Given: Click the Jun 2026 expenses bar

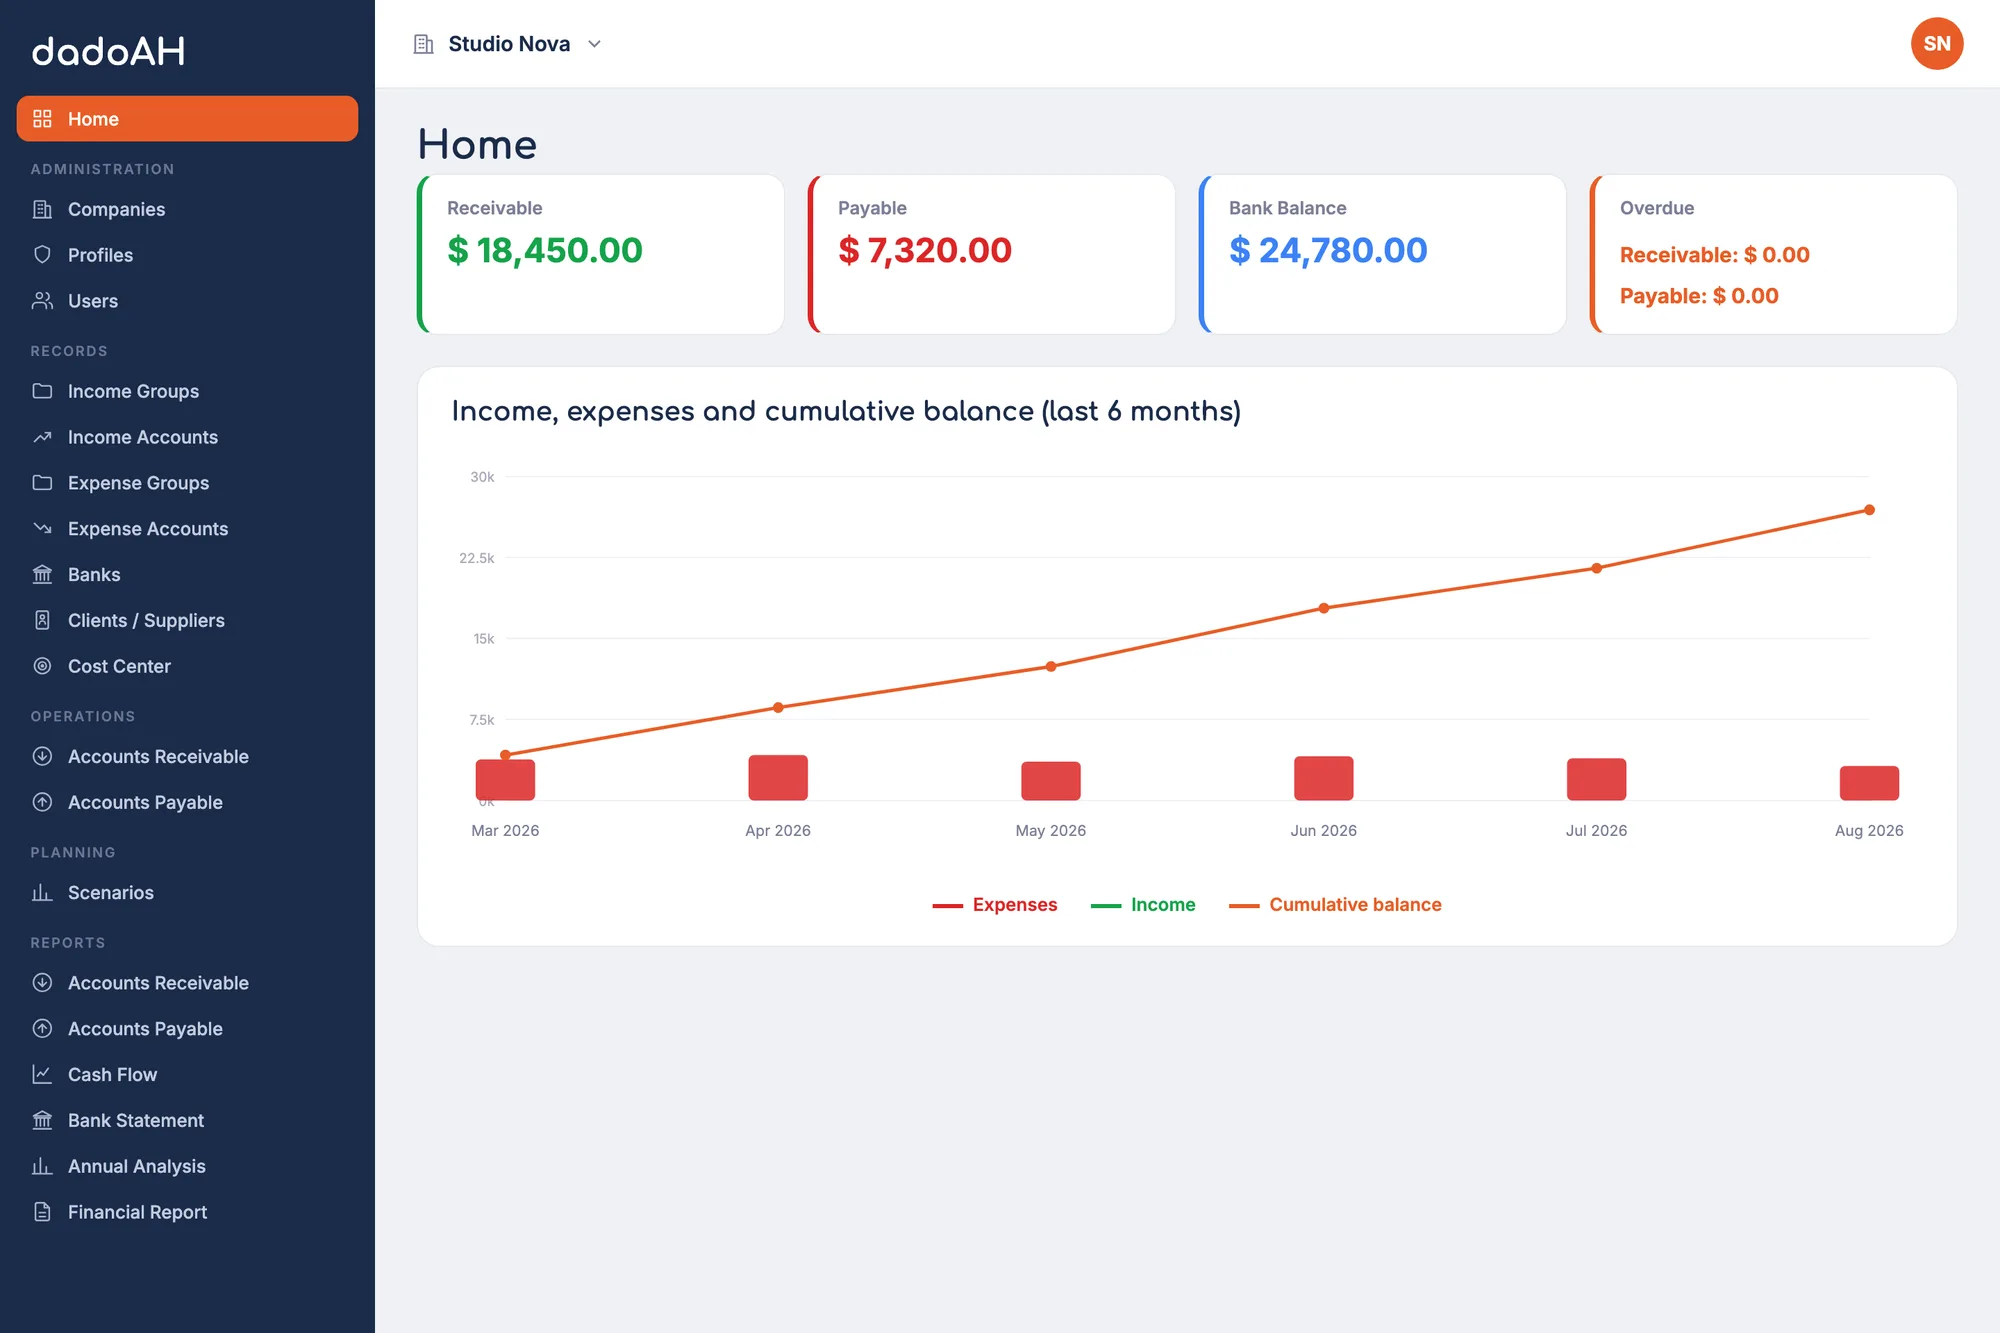Looking at the screenshot, I should 1323,778.
